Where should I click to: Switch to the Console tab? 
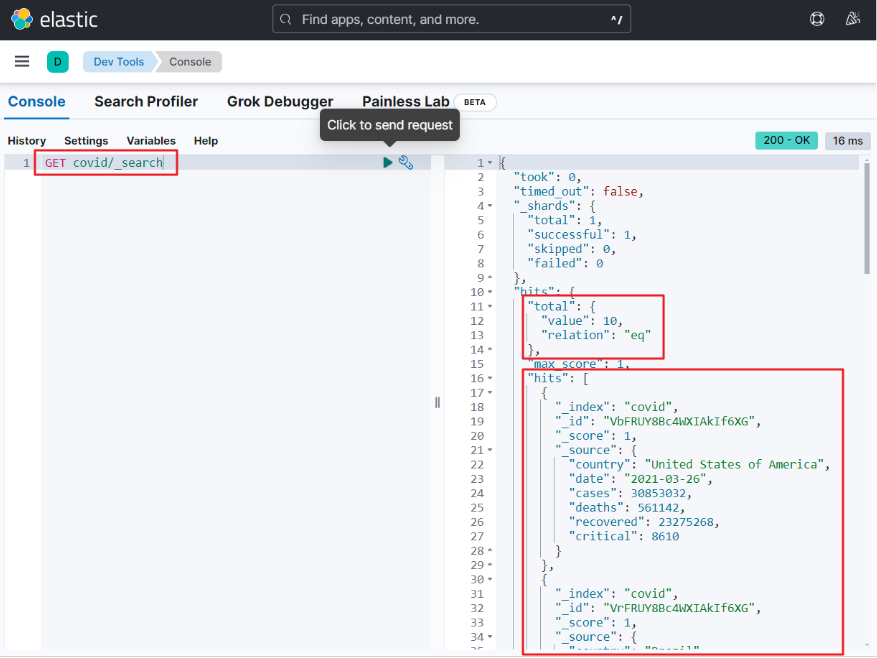pos(36,102)
